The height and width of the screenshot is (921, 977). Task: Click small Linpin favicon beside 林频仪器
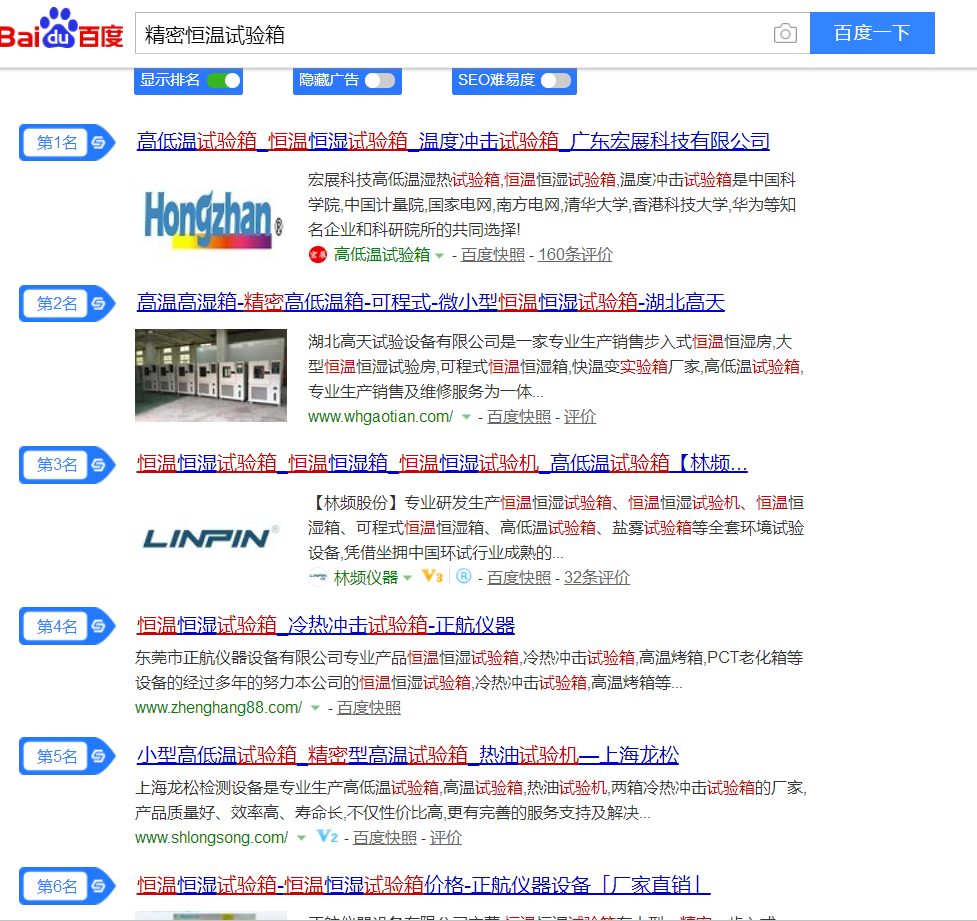coord(318,577)
